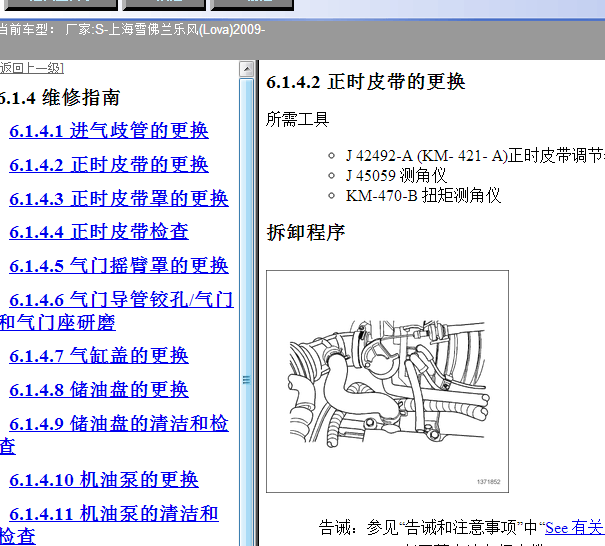Image resolution: width=605 pixels, height=546 pixels.
Task: Go to 6.1.4.5 气门摇臂罩的更换
Action: [x=119, y=266]
